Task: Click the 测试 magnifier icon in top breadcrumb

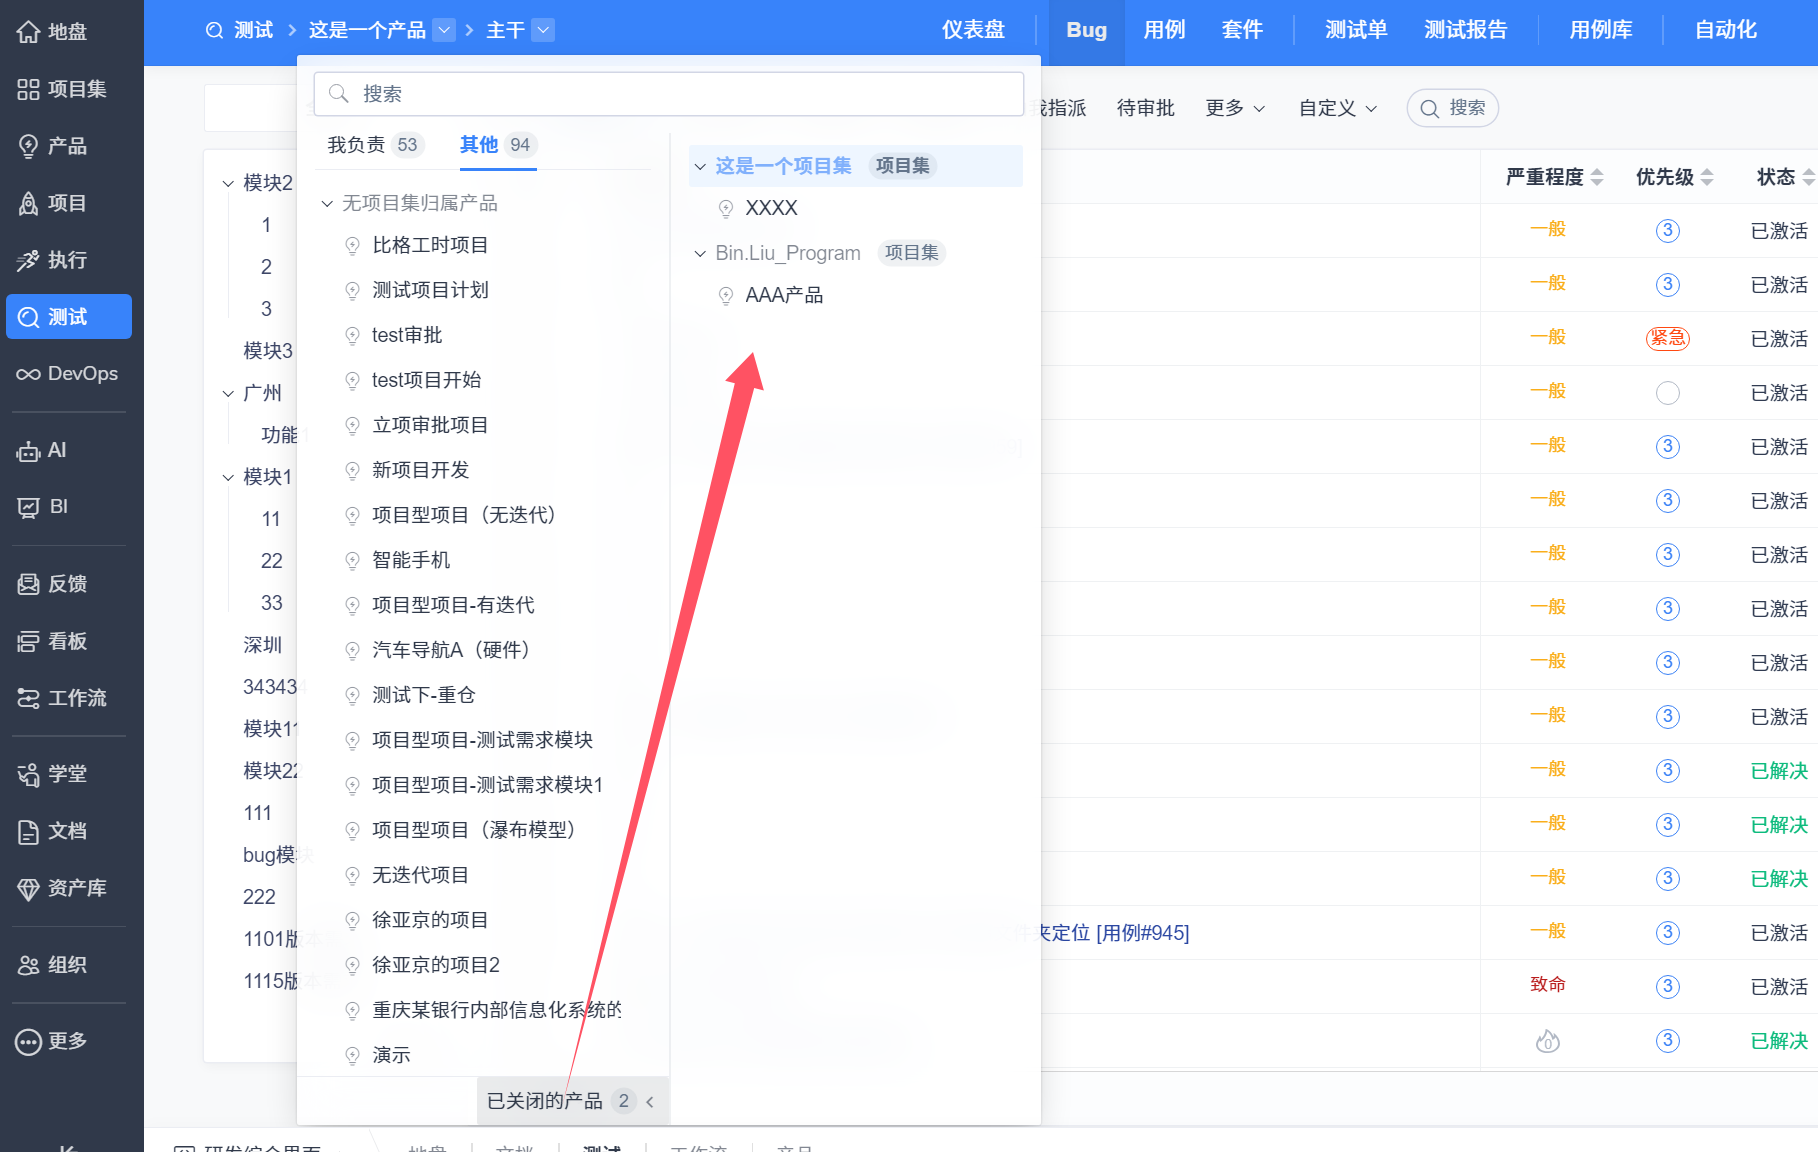Action: pyautogui.click(x=214, y=30)
